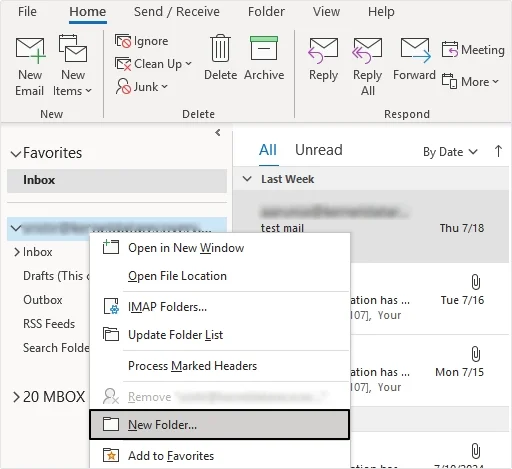Open the By Date sort dropdown
512x469 pixels.
pyautogui.click(x=450, y=152)
